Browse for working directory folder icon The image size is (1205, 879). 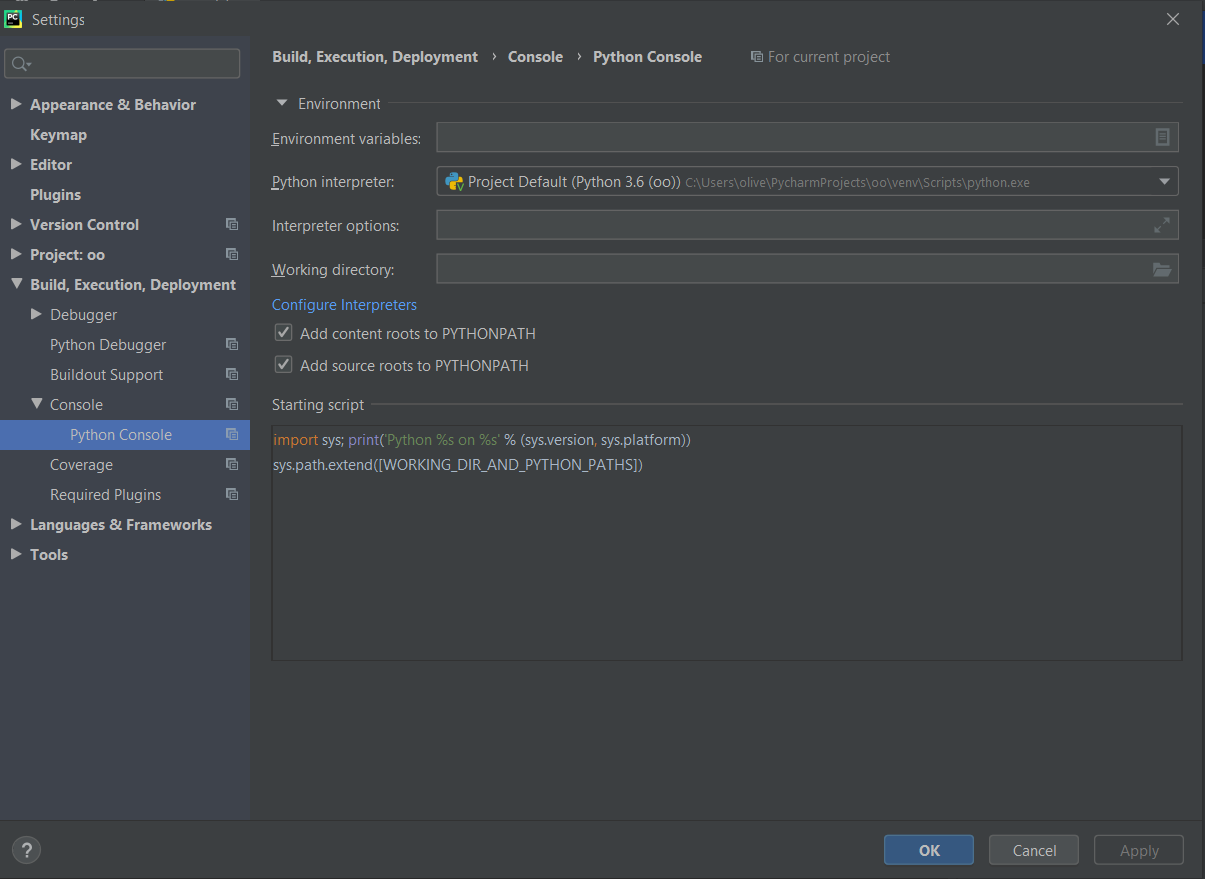point(1162,269)
